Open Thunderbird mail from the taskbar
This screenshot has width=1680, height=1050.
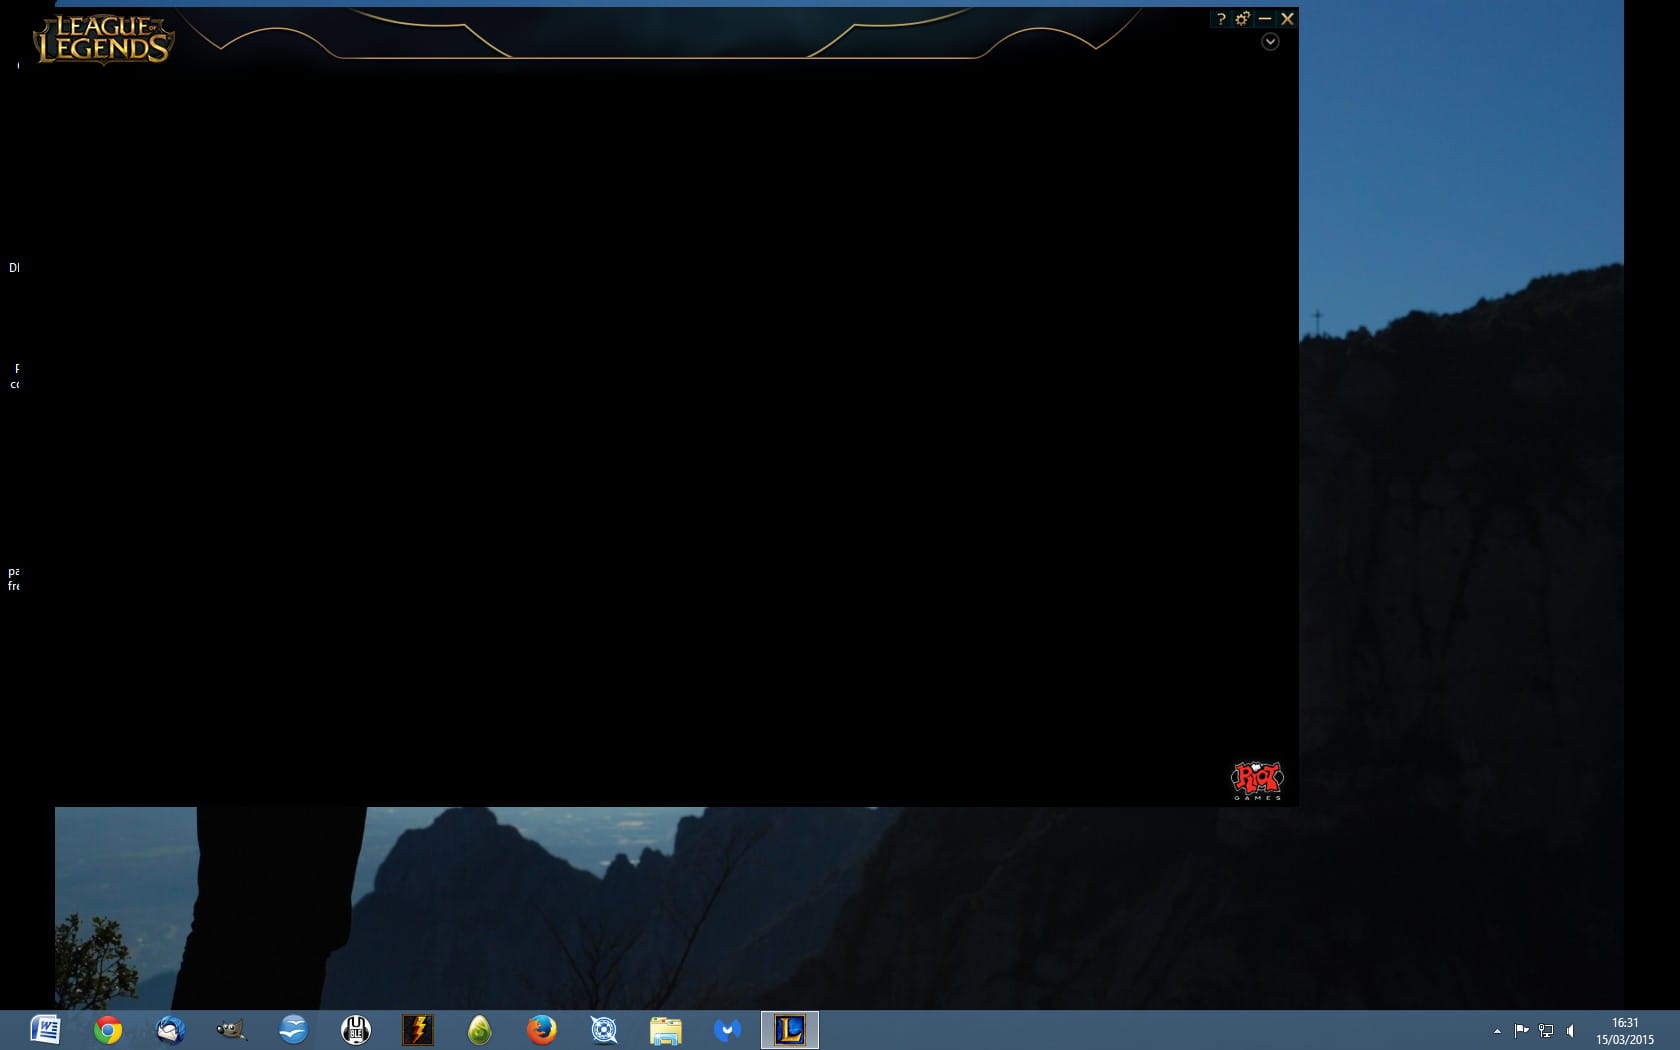coord(170,1030)
